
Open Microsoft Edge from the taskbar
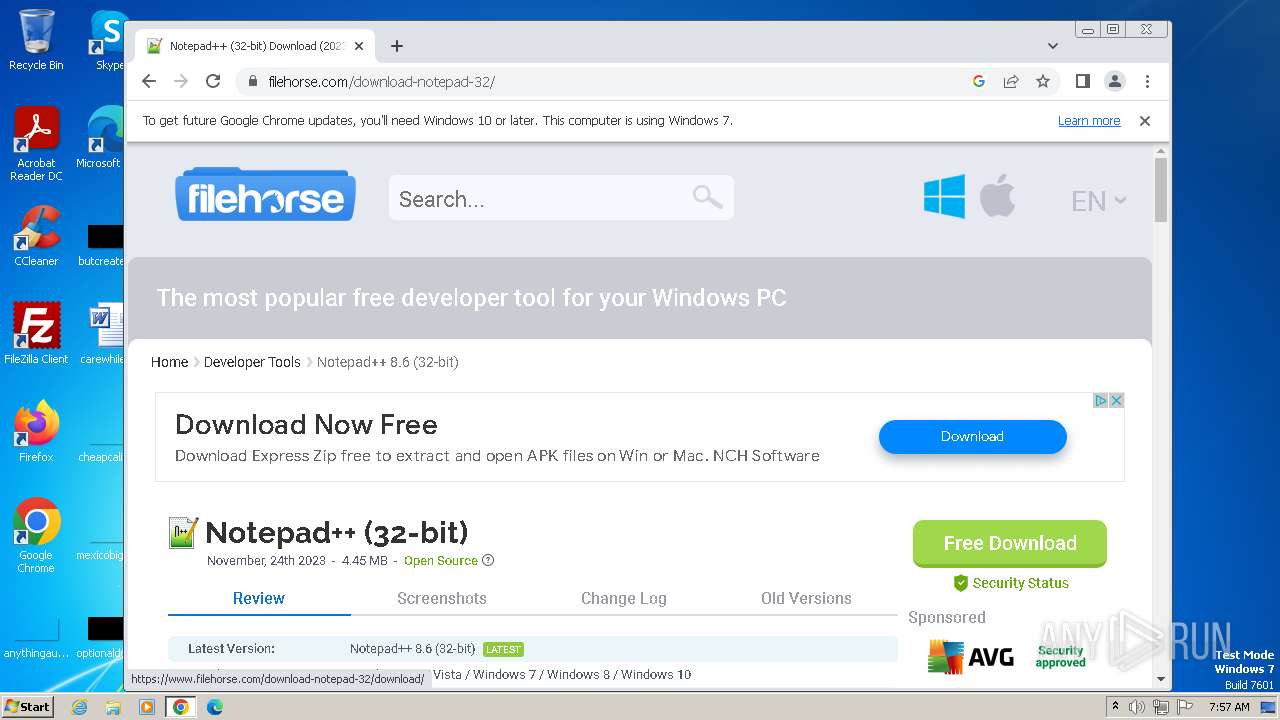[215, 707]
